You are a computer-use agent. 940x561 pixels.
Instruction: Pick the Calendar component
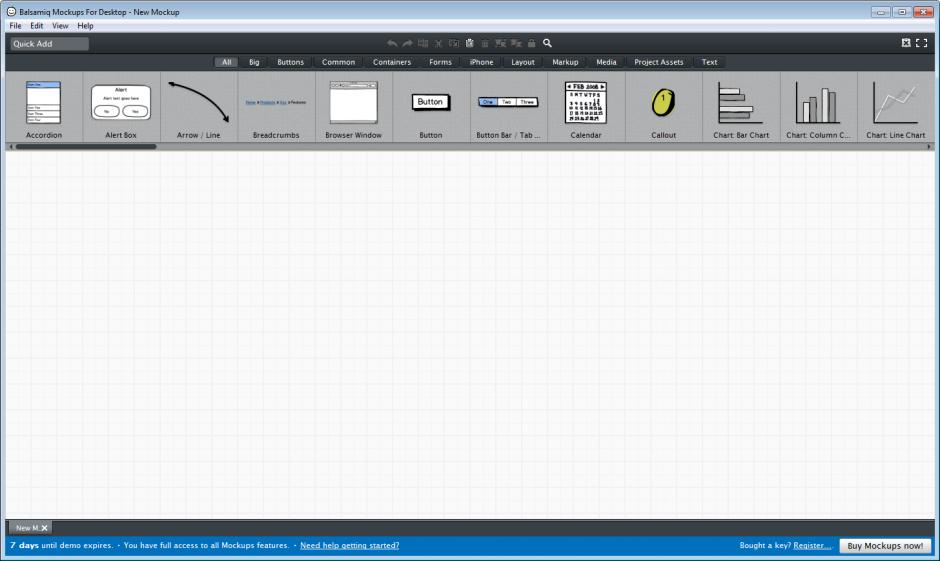586,108
